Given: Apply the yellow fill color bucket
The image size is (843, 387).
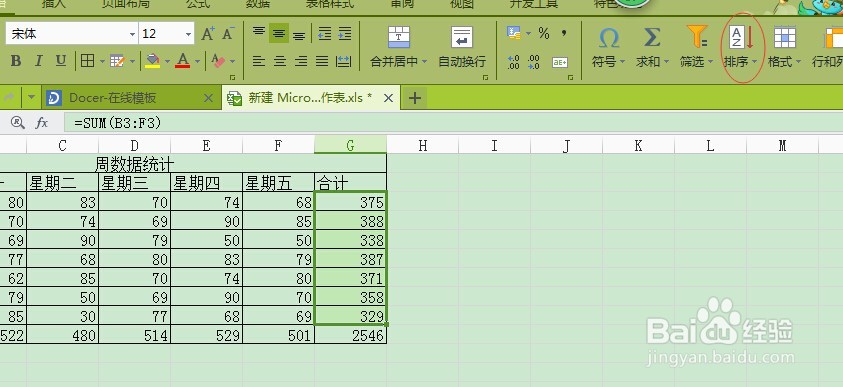Looking at the screenshot, I should 153,61.
